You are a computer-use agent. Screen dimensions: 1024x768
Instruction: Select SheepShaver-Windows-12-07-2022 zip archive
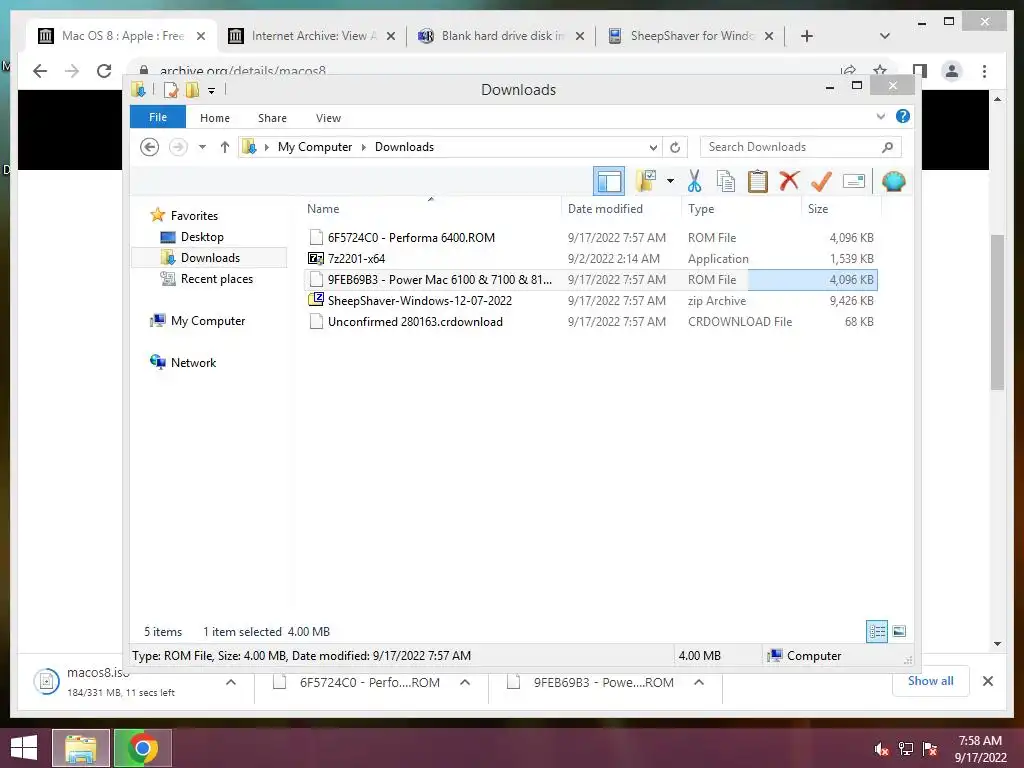coord(592,300)
